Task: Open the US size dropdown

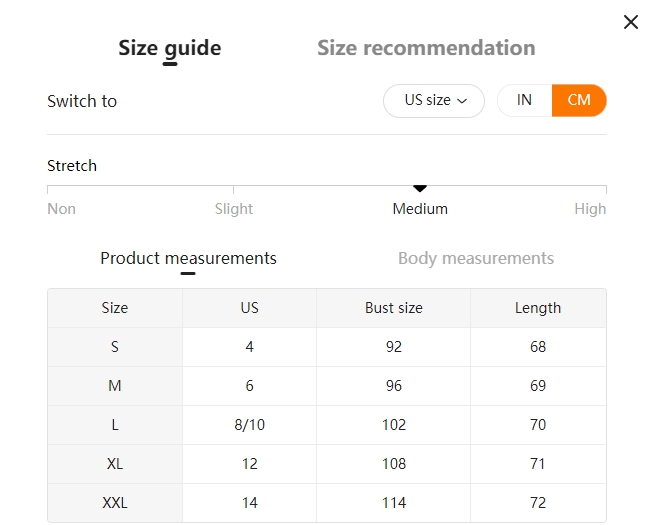Action: [x=434, y=101]
